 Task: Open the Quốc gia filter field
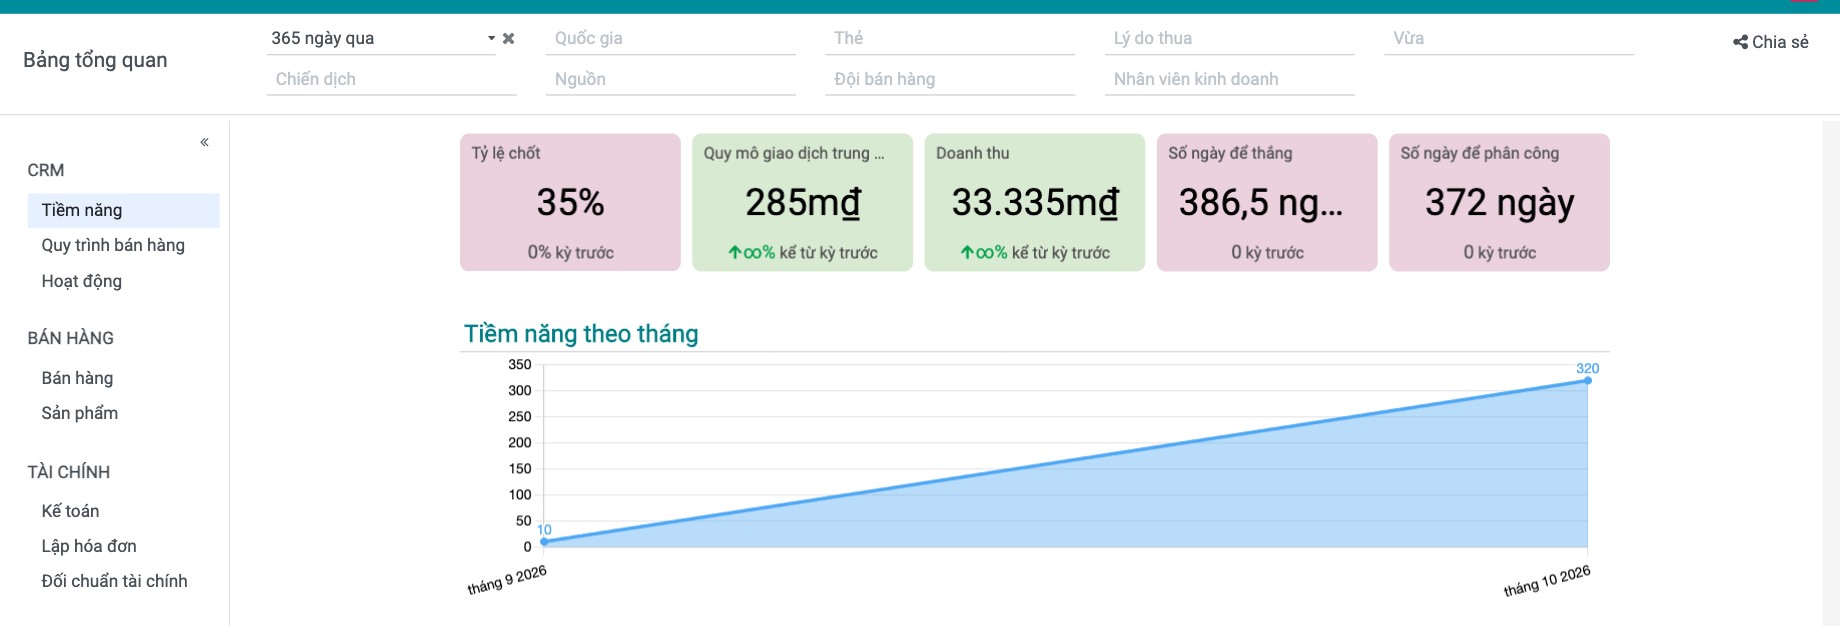670,38
